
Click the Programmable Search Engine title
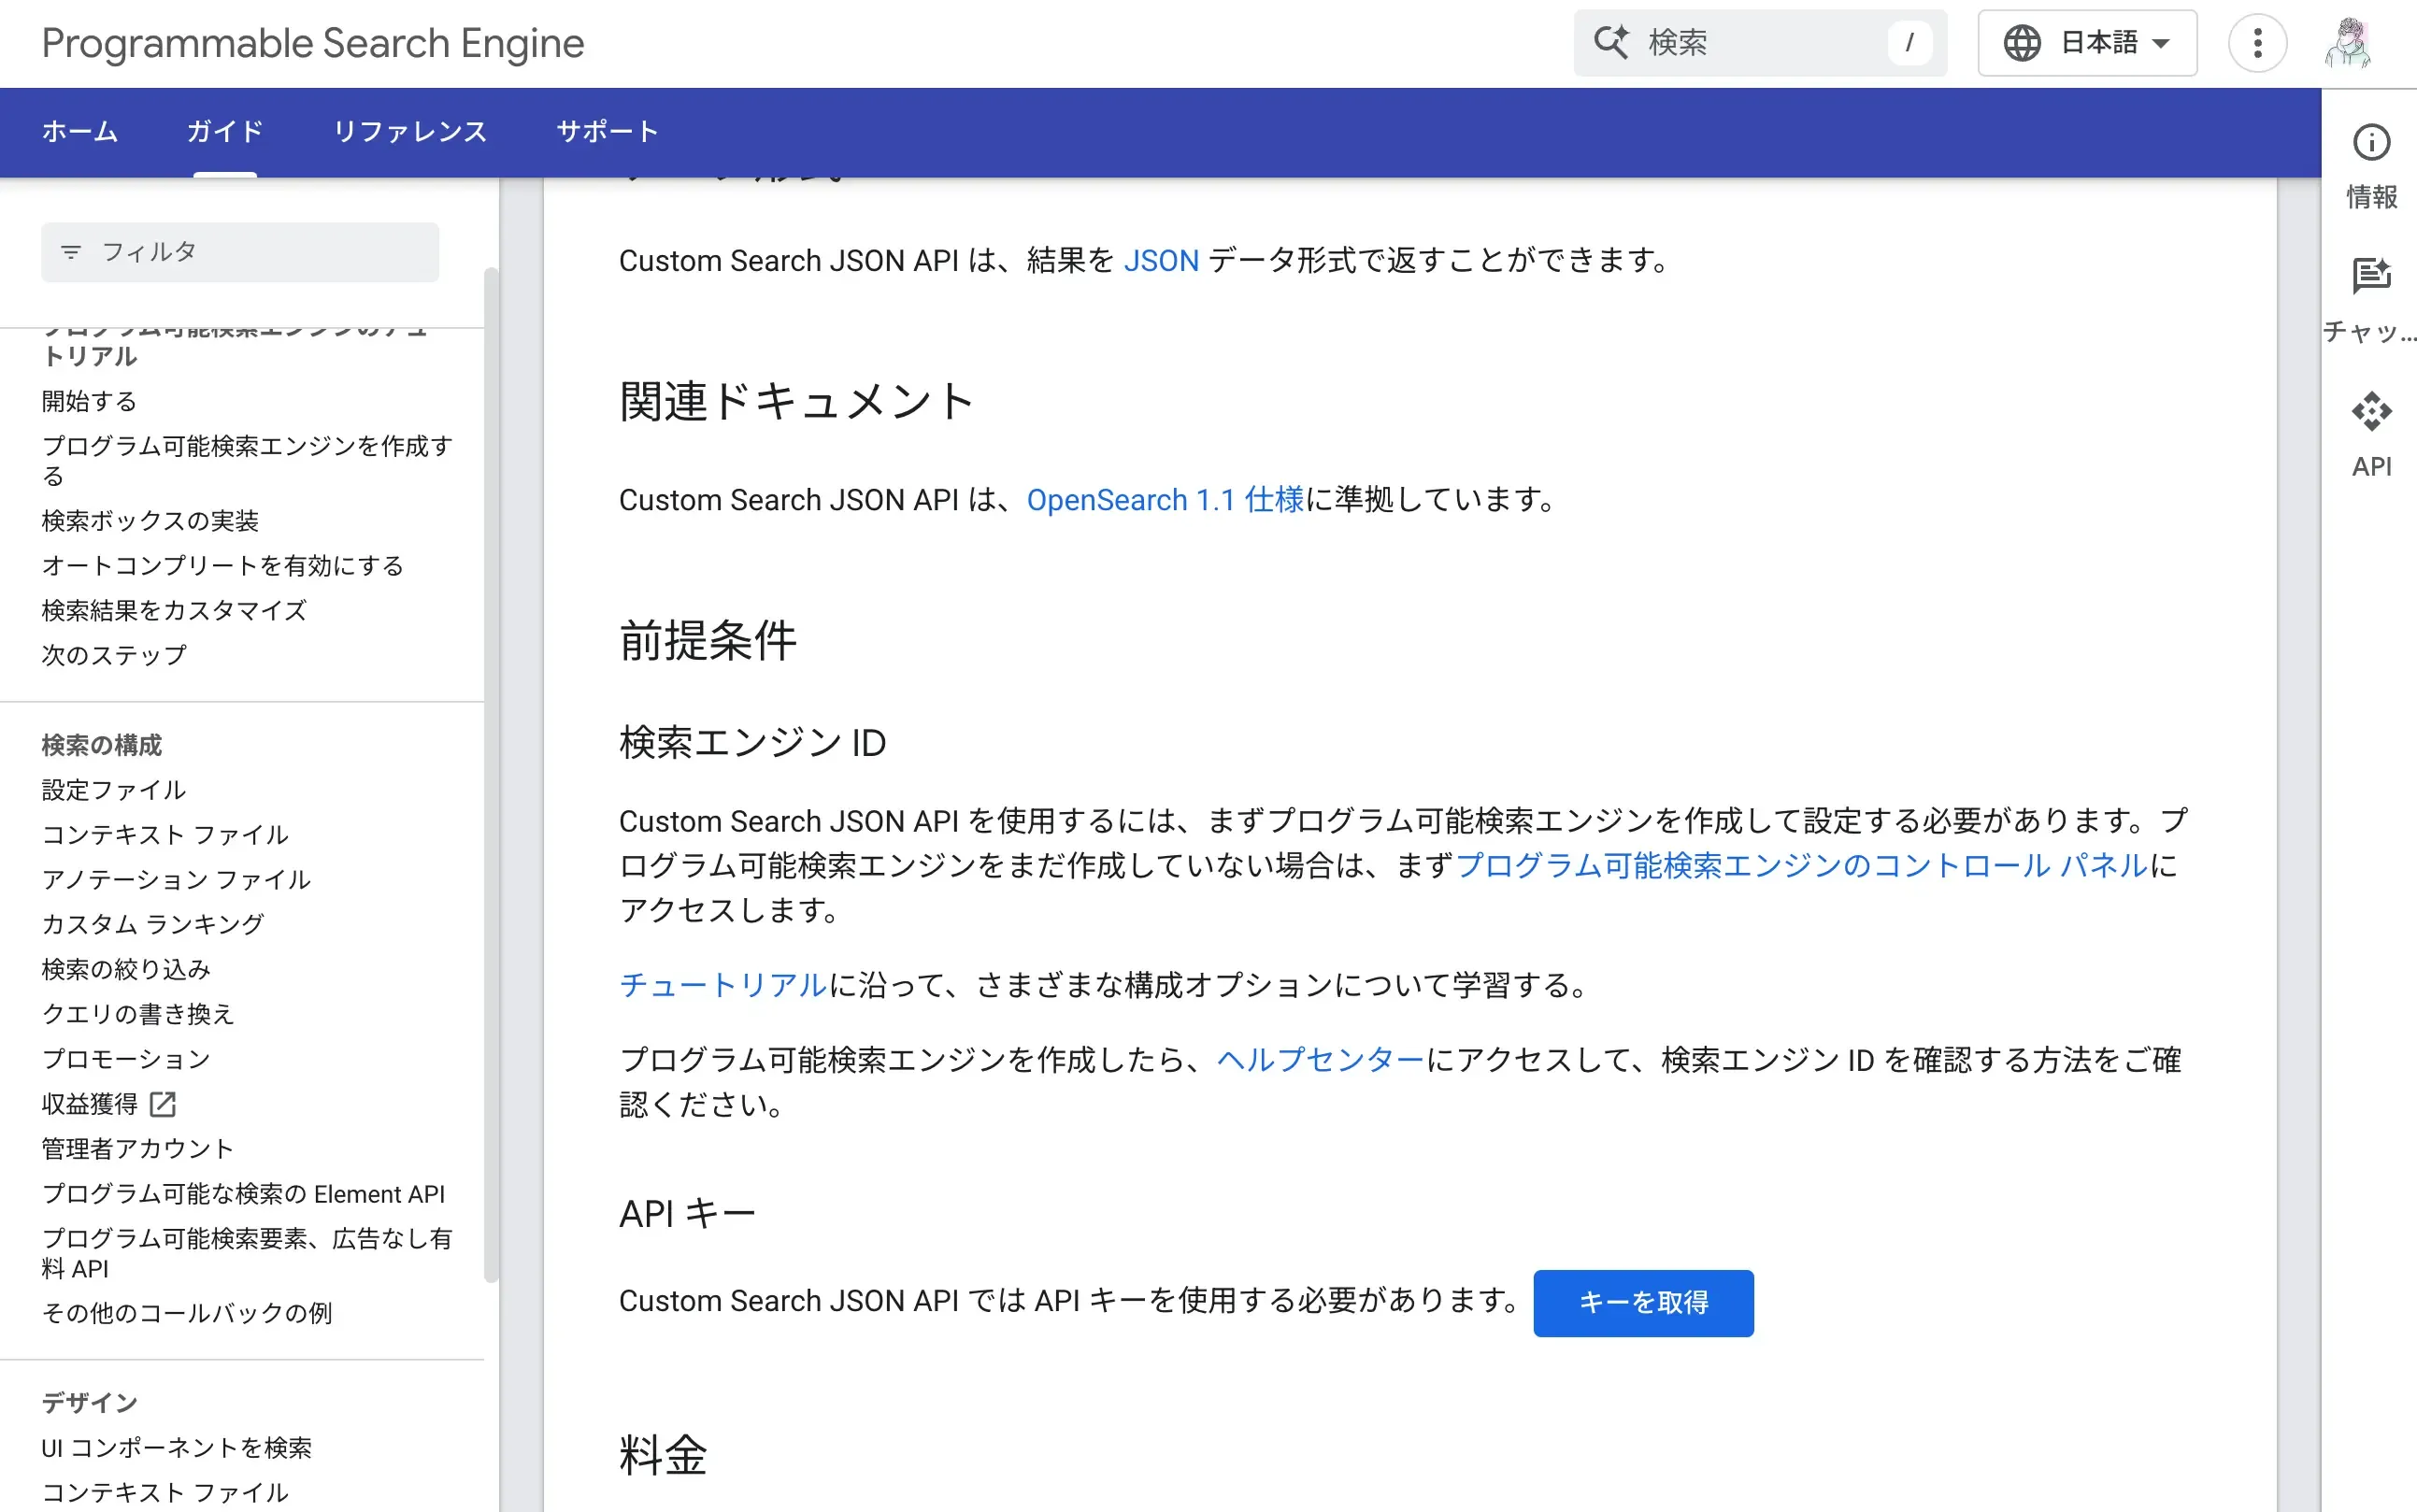pyautogui.click(x=313, y=43)
